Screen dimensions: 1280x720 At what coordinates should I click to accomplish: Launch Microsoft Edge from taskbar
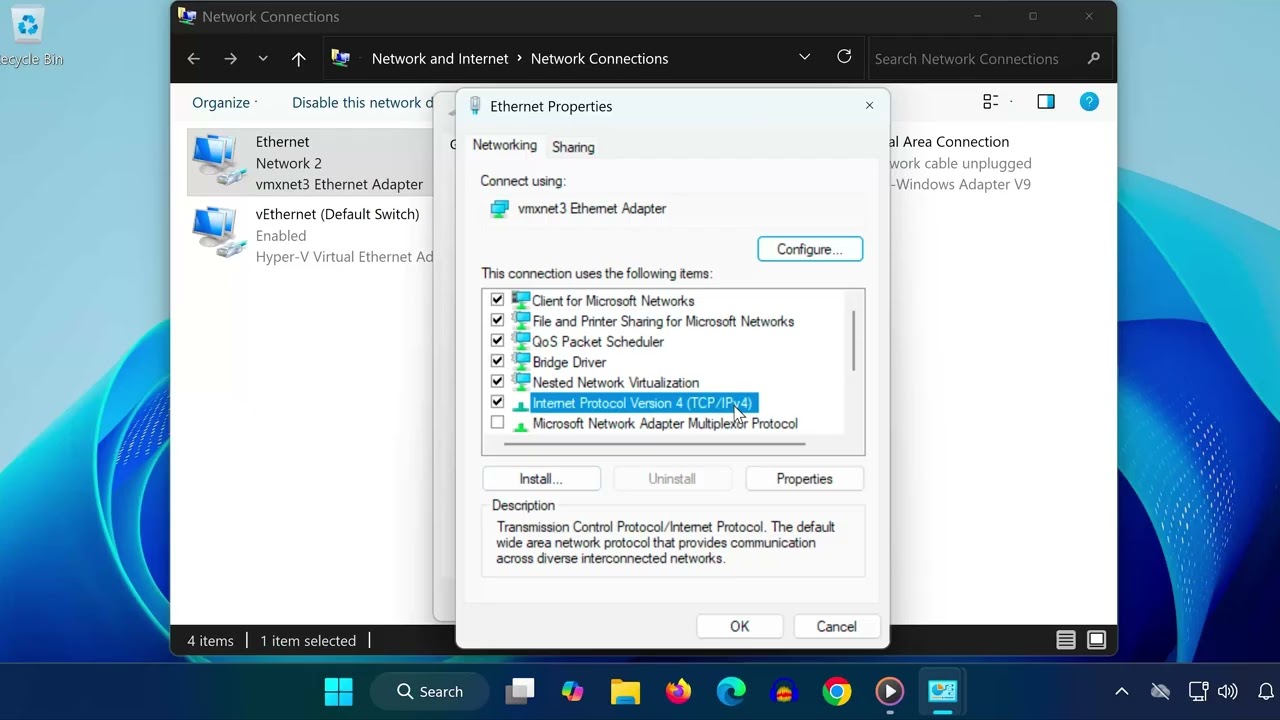point(731,691)
